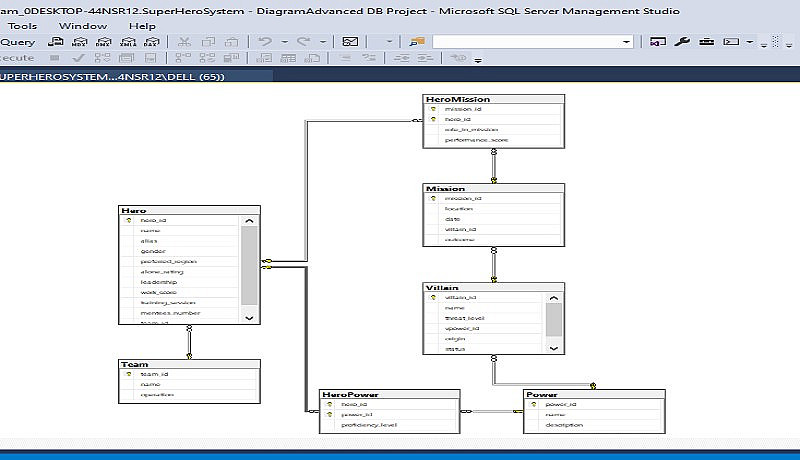Select the Mission table title bar
The image size is (800, 460).
pos(494,189)
